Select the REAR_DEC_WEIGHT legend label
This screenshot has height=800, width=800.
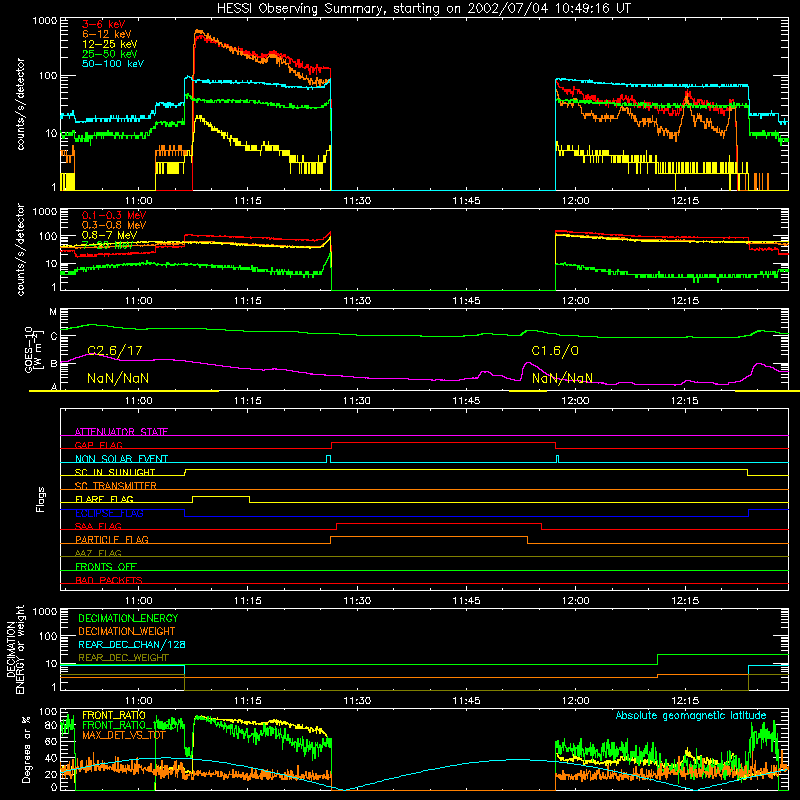pos(123,658)
